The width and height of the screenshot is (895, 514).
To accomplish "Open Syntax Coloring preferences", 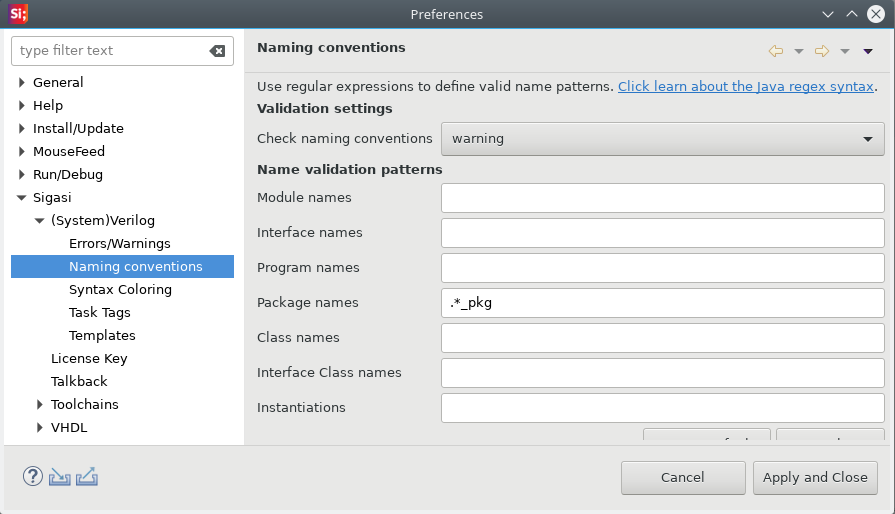I will (120, 289).
